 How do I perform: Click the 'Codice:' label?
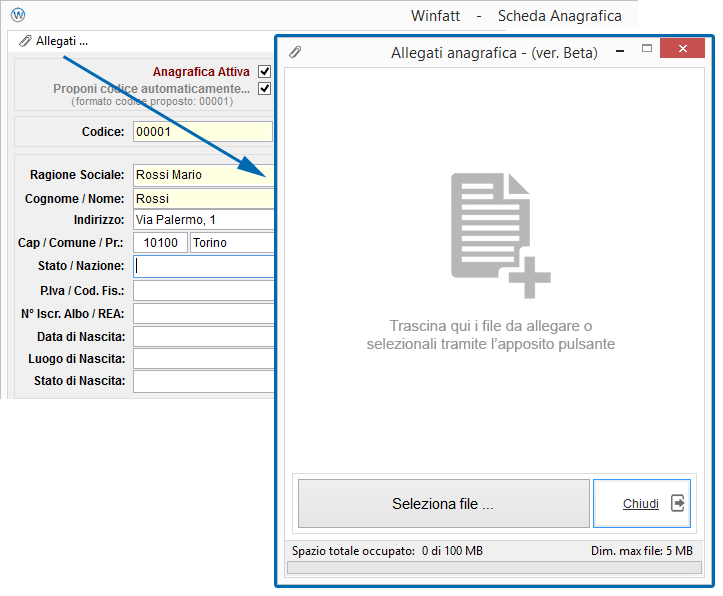tap(103, 132)
